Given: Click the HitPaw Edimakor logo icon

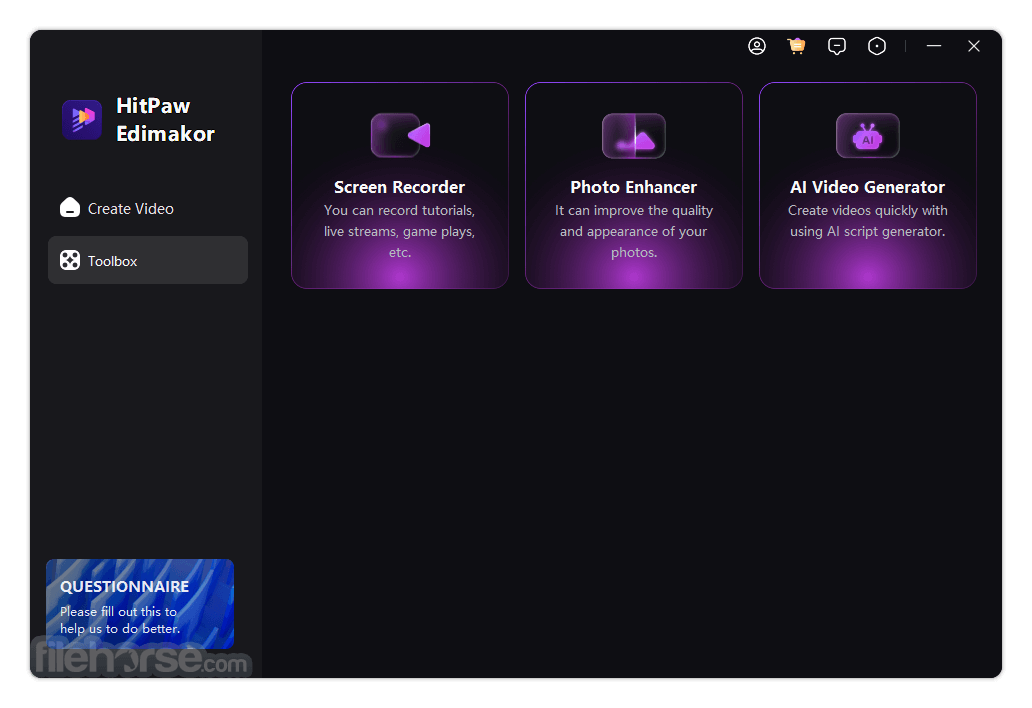Looking at the screenshot, I should pyautogui.click(x=82, y=119).
